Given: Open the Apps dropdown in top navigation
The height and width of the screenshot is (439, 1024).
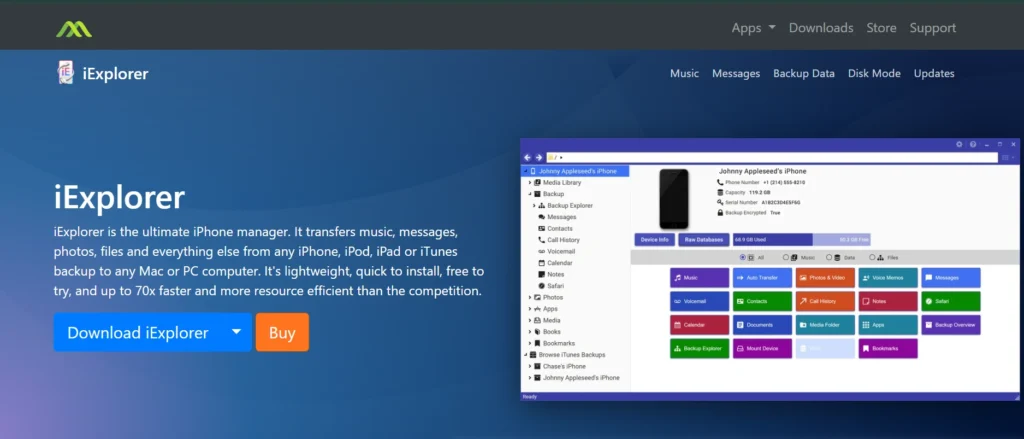Looking at the screenshot, I should (x=754, y=28).
